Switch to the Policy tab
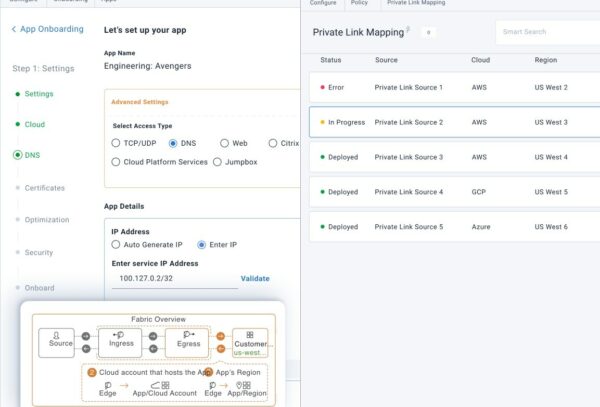This screenshot has width=600, height=407. pyautogui.click(x=360, y=3)
